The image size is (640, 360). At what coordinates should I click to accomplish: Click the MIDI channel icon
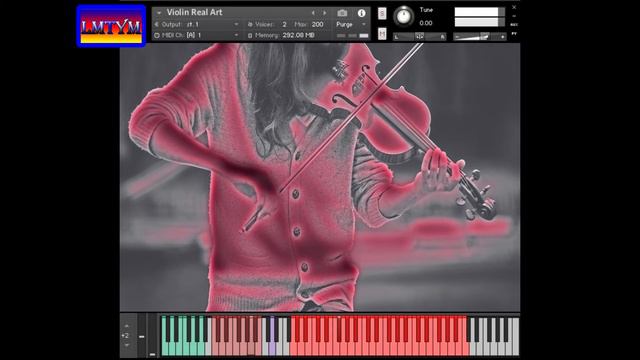(x=156, y=36)
